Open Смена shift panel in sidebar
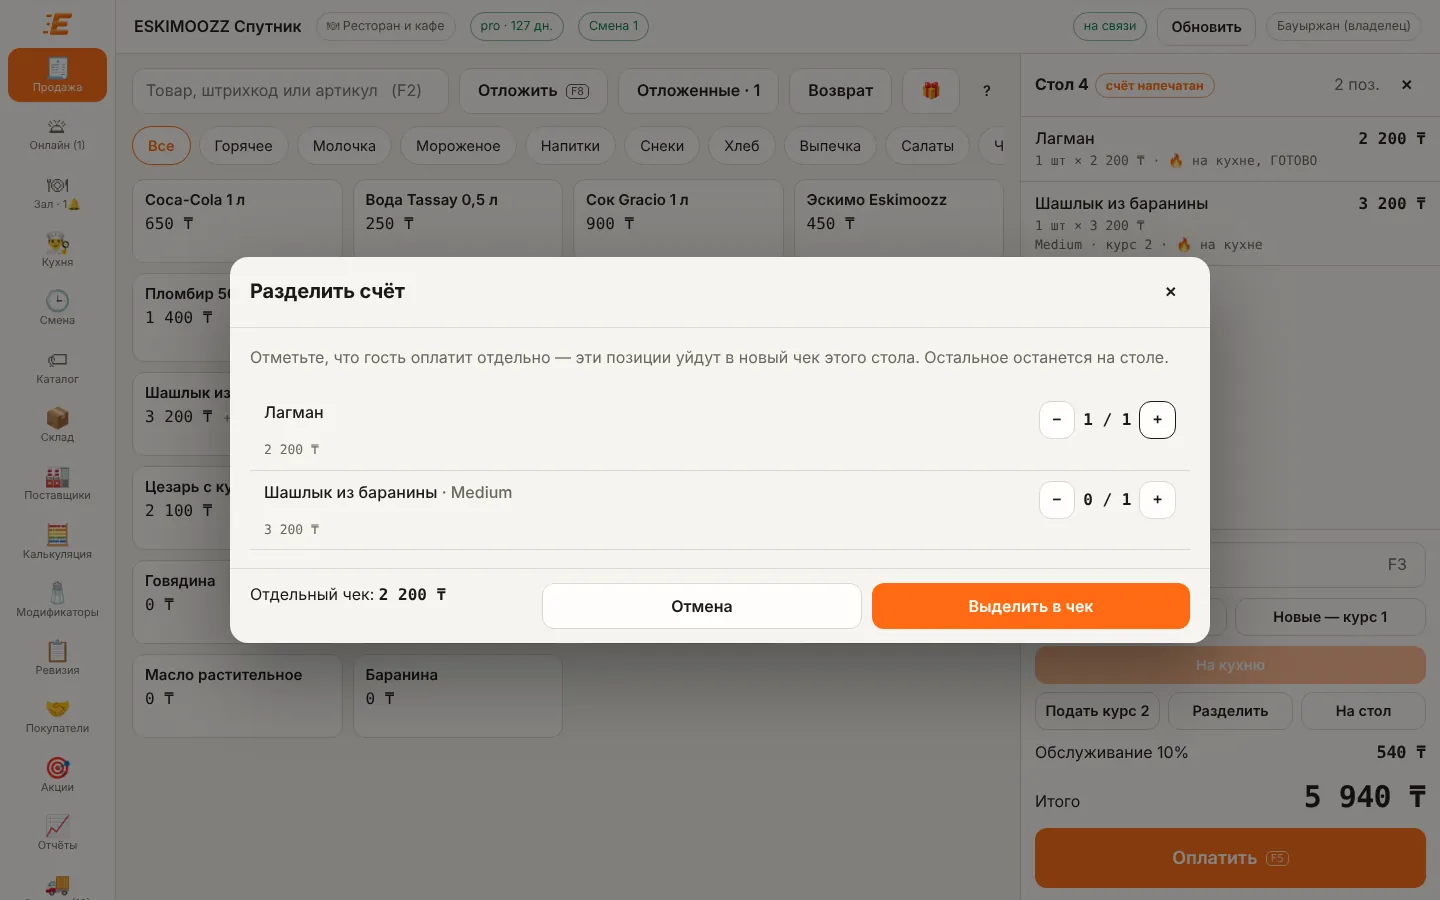Viewport: 1440px width, 900px height. (x=57, y=309)
